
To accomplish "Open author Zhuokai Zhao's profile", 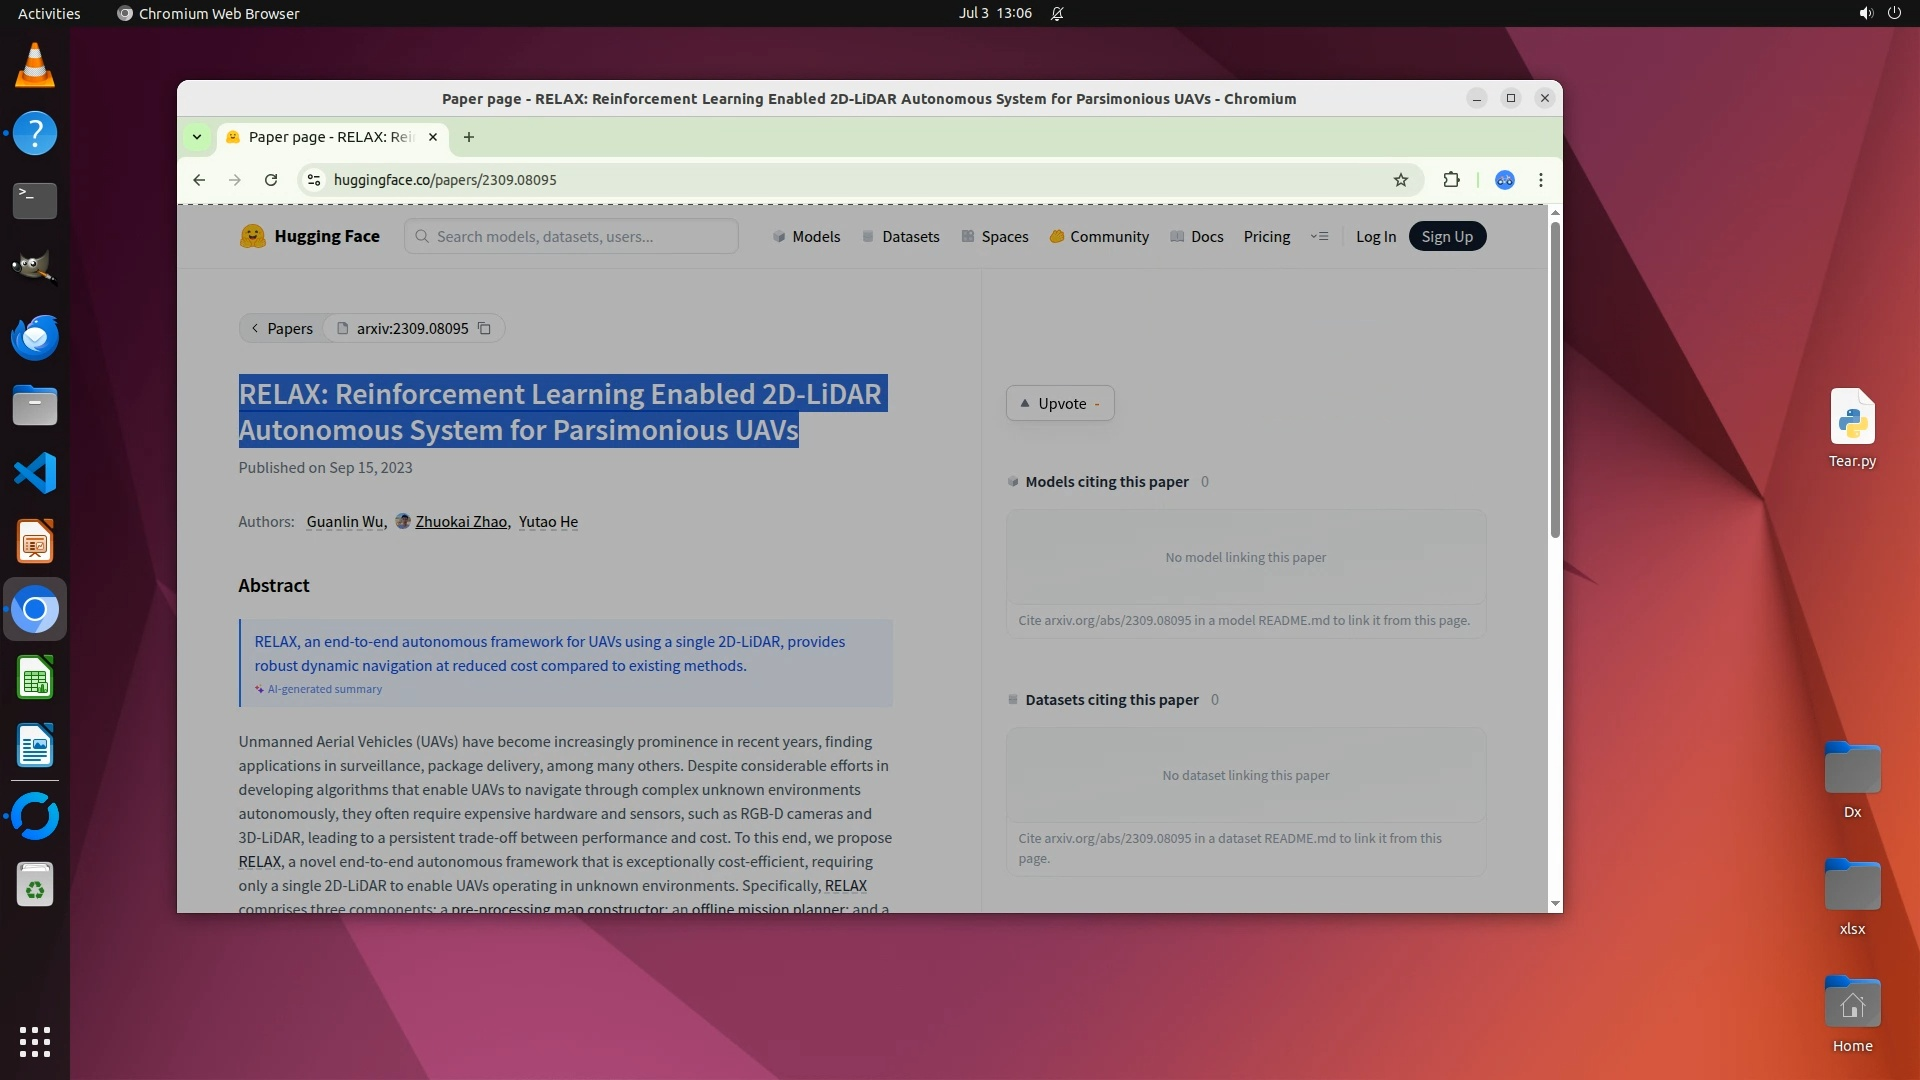I will click(x=461, y=522).
